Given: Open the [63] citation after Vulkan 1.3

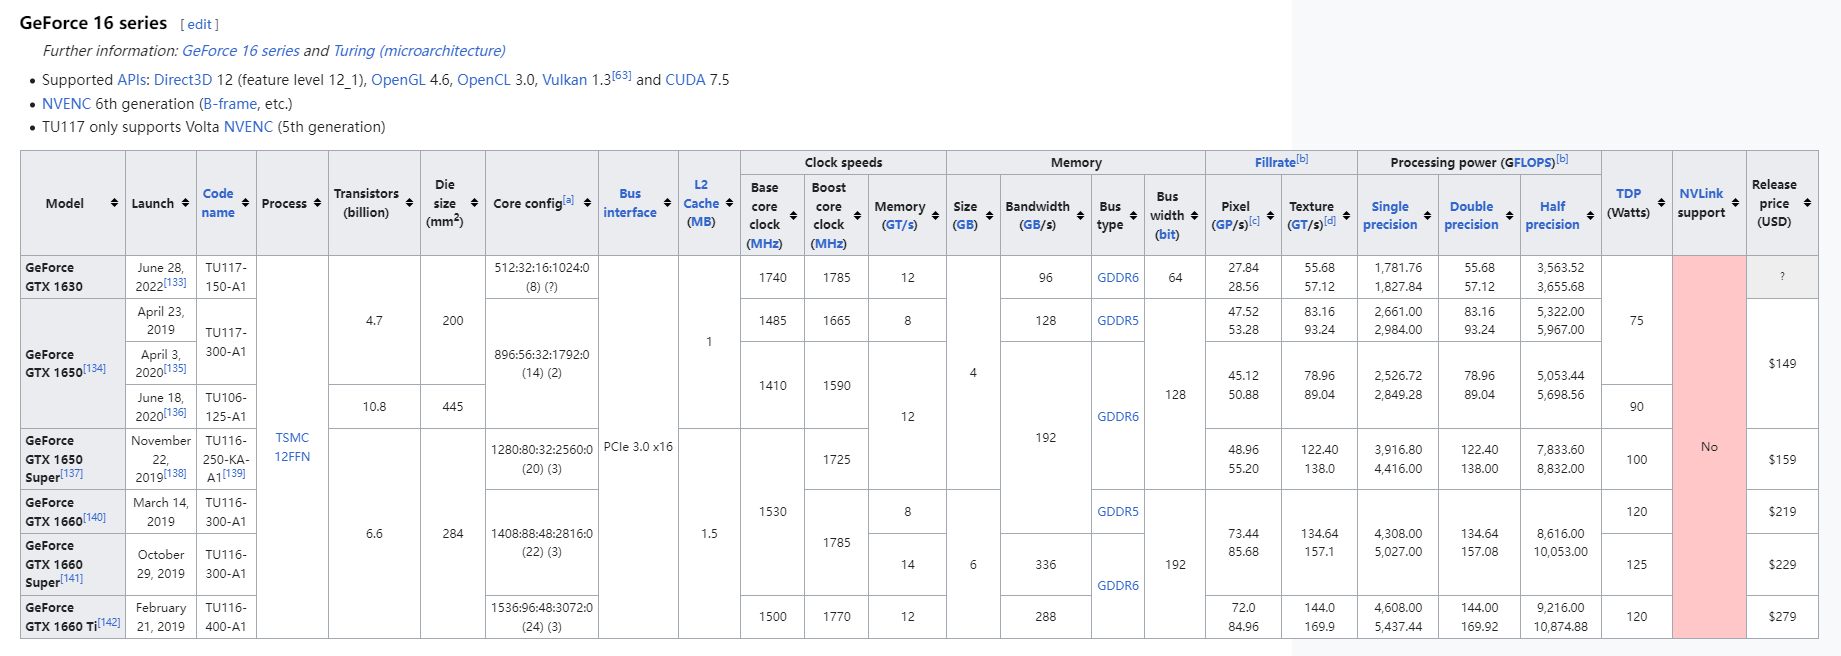Looking at the screenshot, I should (x=621, y=76).
